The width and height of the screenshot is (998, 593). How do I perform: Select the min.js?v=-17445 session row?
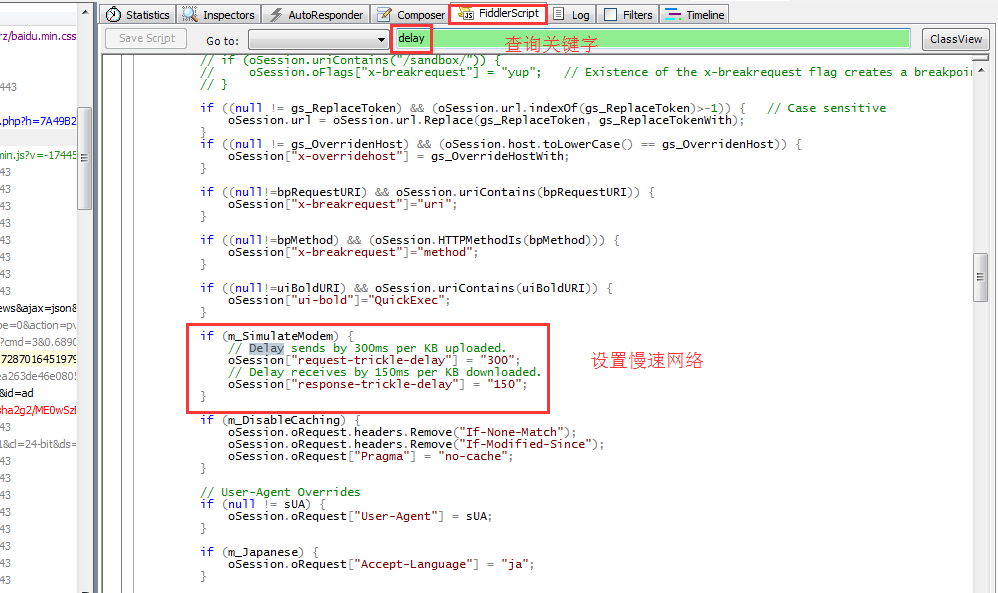tap(38, 155)
